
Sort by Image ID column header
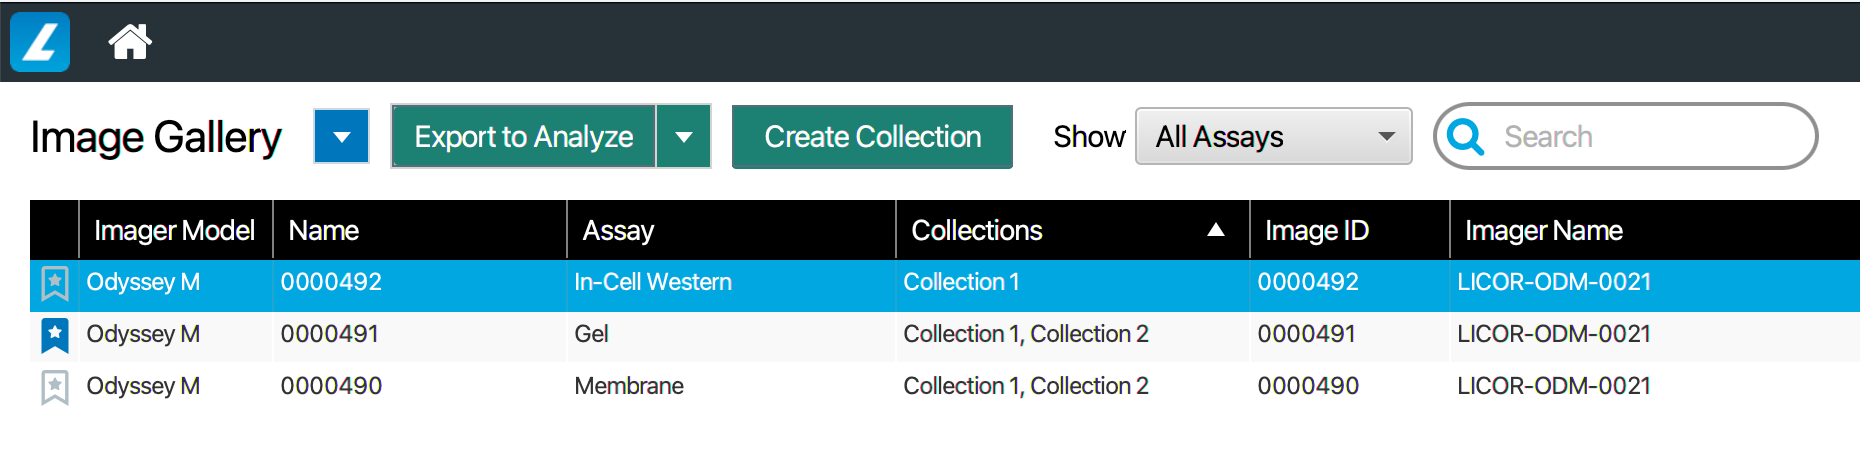(1316, 230)
